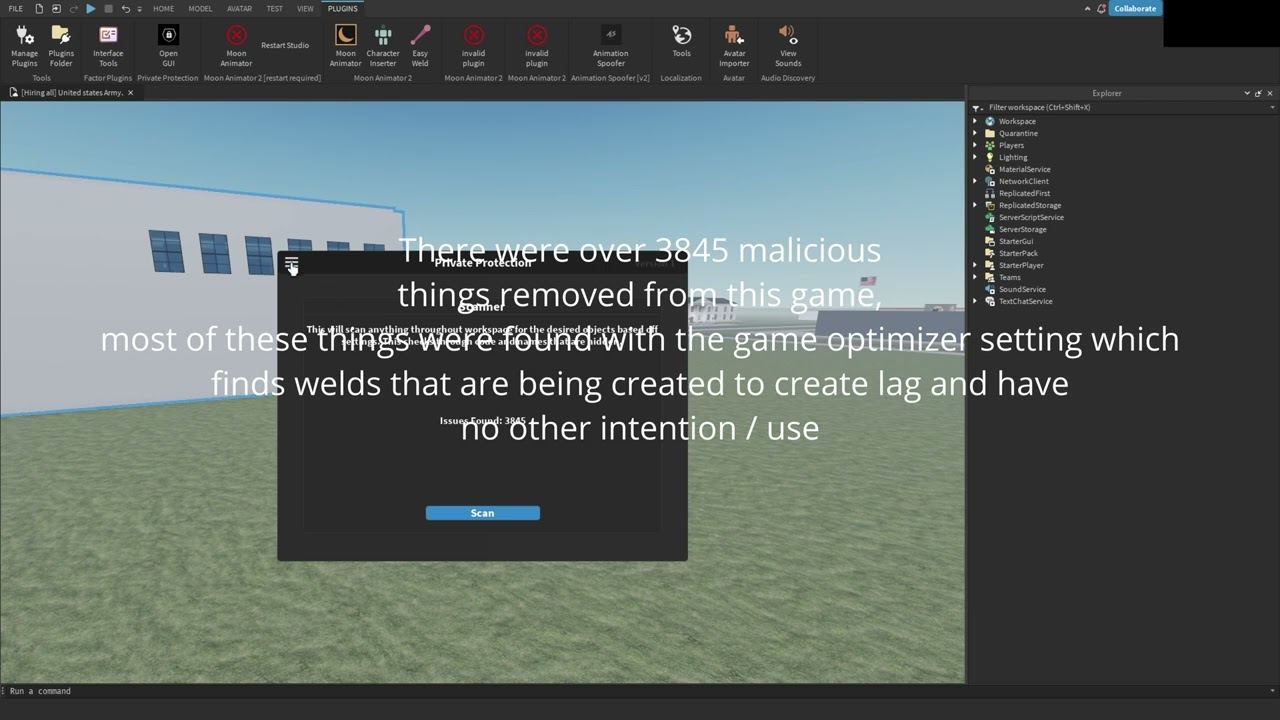Image resolution: width=1280 pixels, height=720 pixels.
Task: Close the Explorer panel
Action: [1270, 93]
